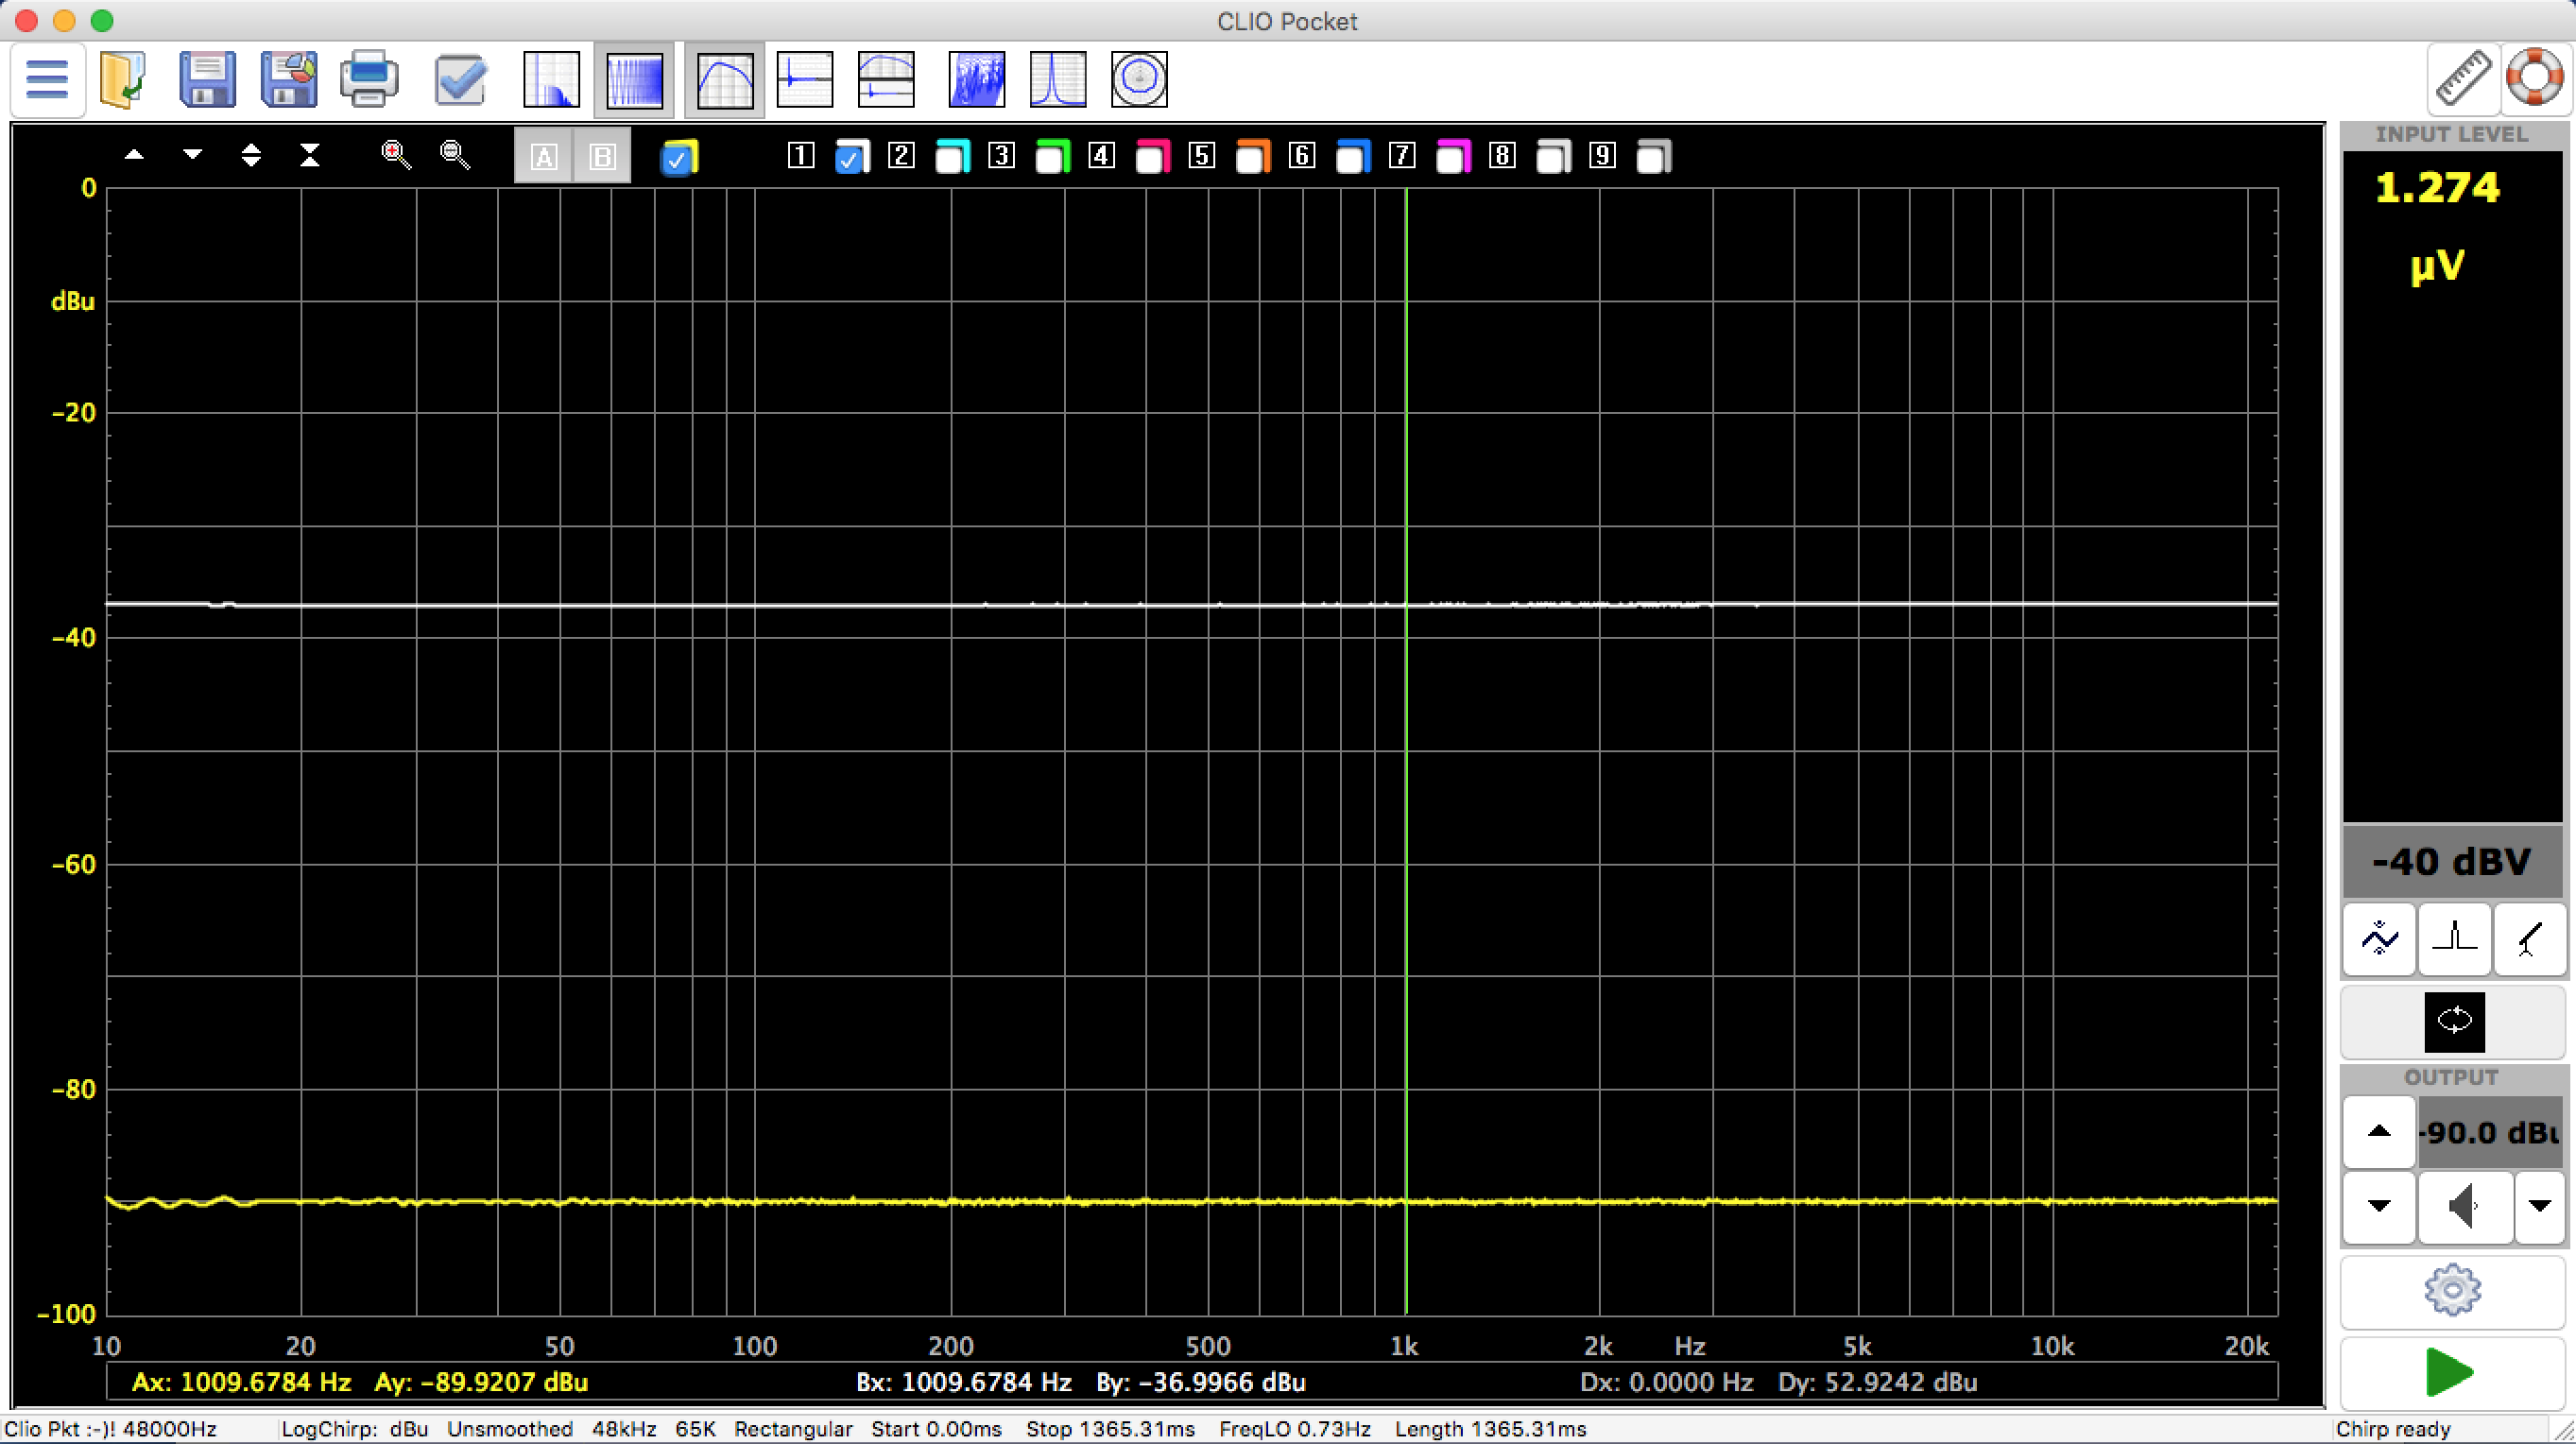Enable the magenta overlay 7 checkbox
Viewport: 2576px width, 1444px height.
coord(1452,157)
